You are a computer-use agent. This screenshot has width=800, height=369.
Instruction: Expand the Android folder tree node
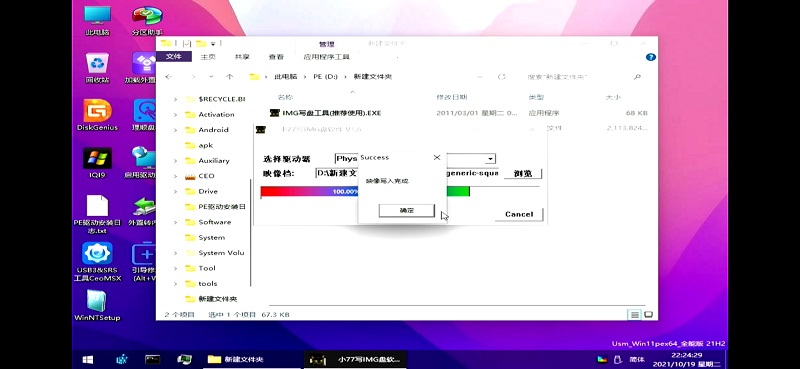(176, 130)
